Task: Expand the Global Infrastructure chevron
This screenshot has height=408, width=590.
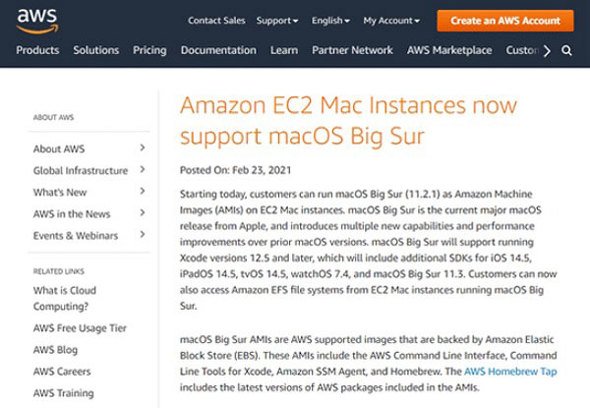Action: [142, 170]
